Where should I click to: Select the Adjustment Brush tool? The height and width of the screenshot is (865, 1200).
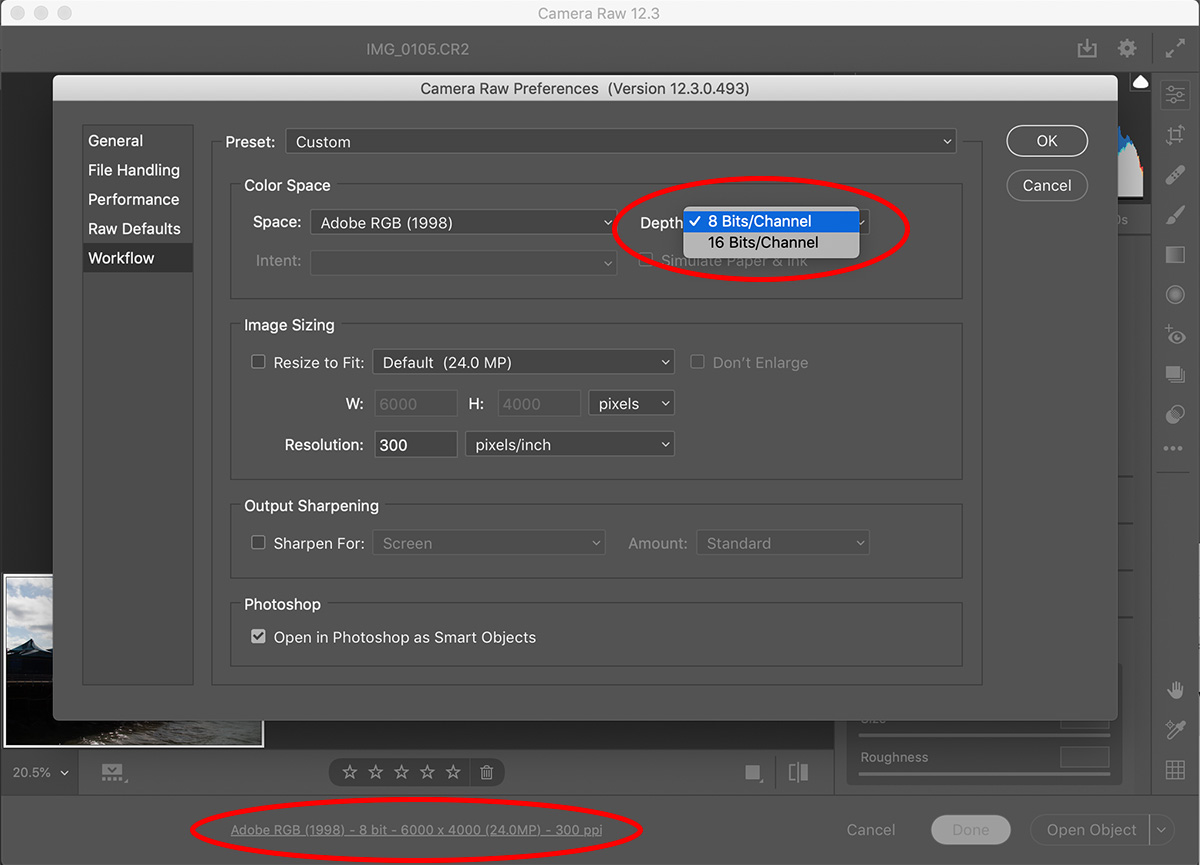[x=1174, y=214]
